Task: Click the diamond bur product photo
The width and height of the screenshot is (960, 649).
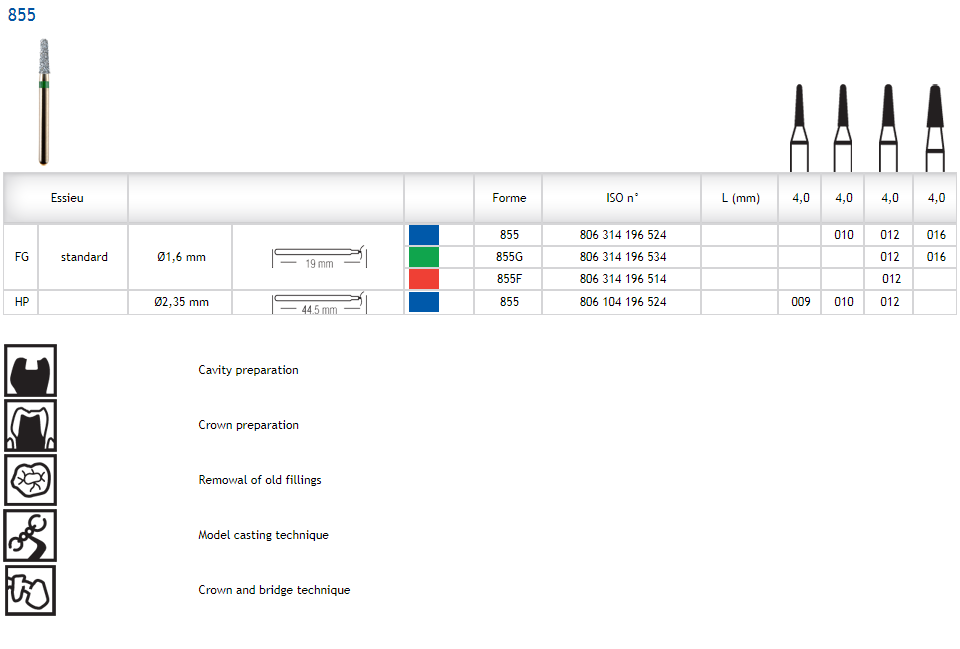Action: click(x=44, y=100)
